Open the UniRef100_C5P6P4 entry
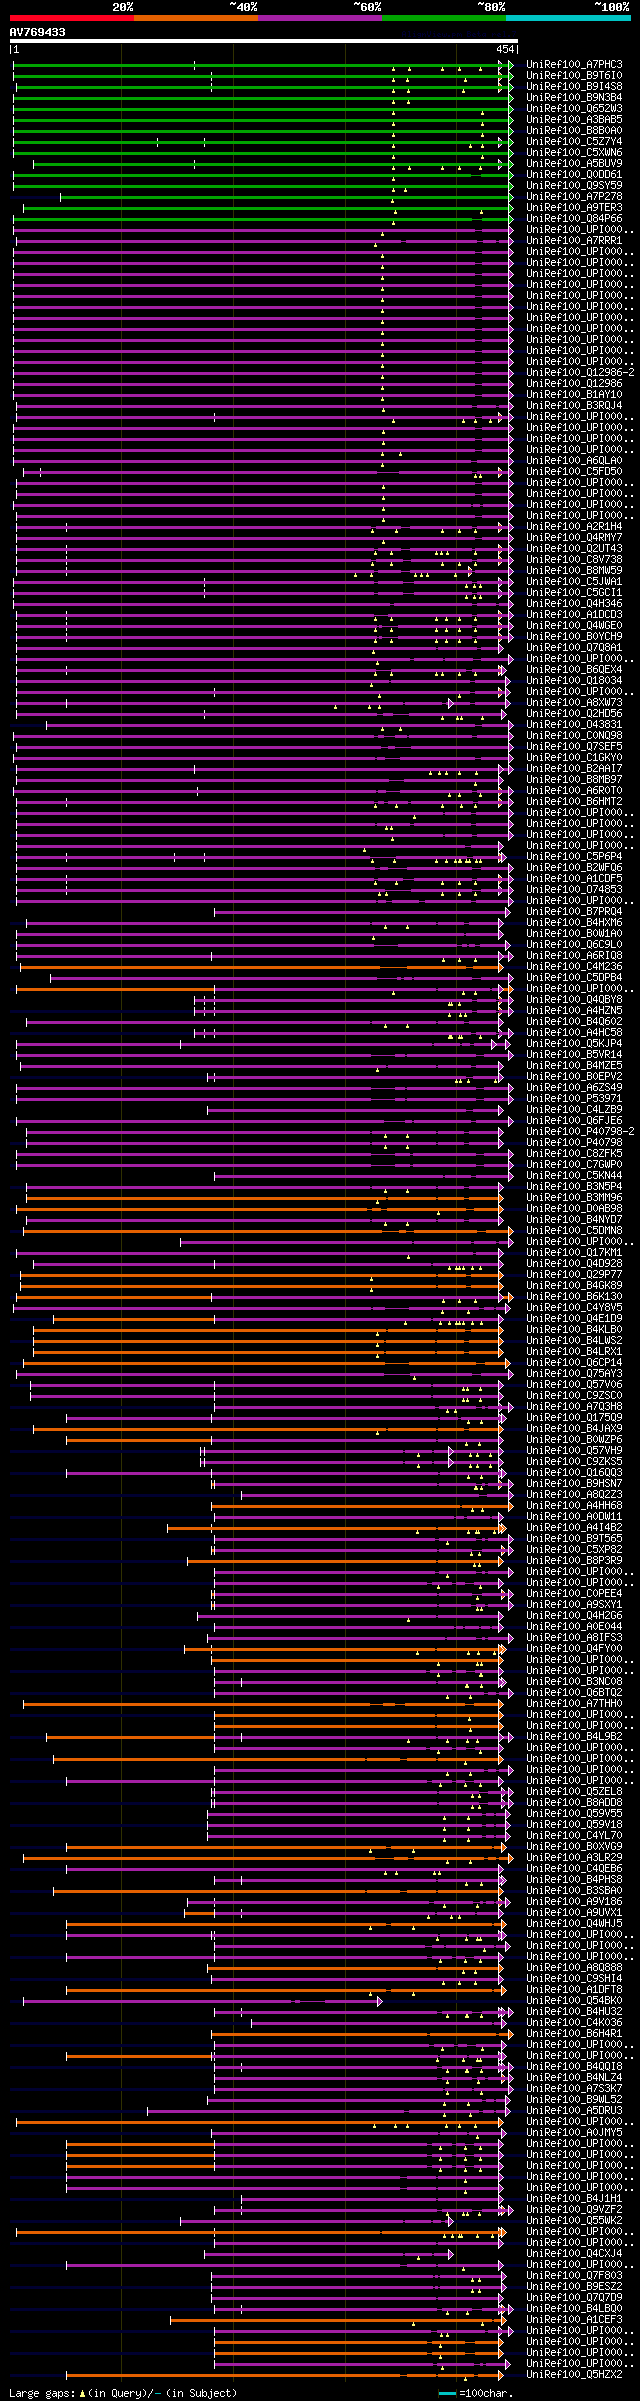Image resolution: width=640 pixels, height=2401 pixels. (574, 856)
